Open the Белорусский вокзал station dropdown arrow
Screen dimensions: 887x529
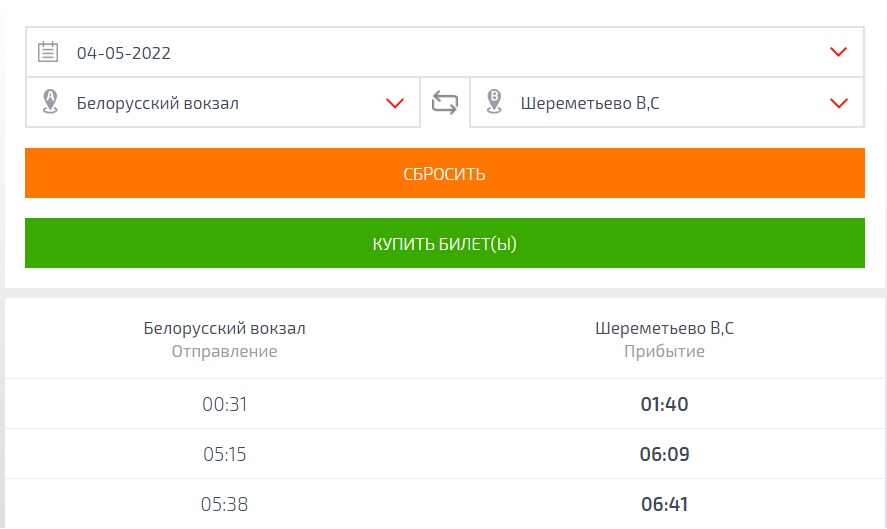pos(394,103)
